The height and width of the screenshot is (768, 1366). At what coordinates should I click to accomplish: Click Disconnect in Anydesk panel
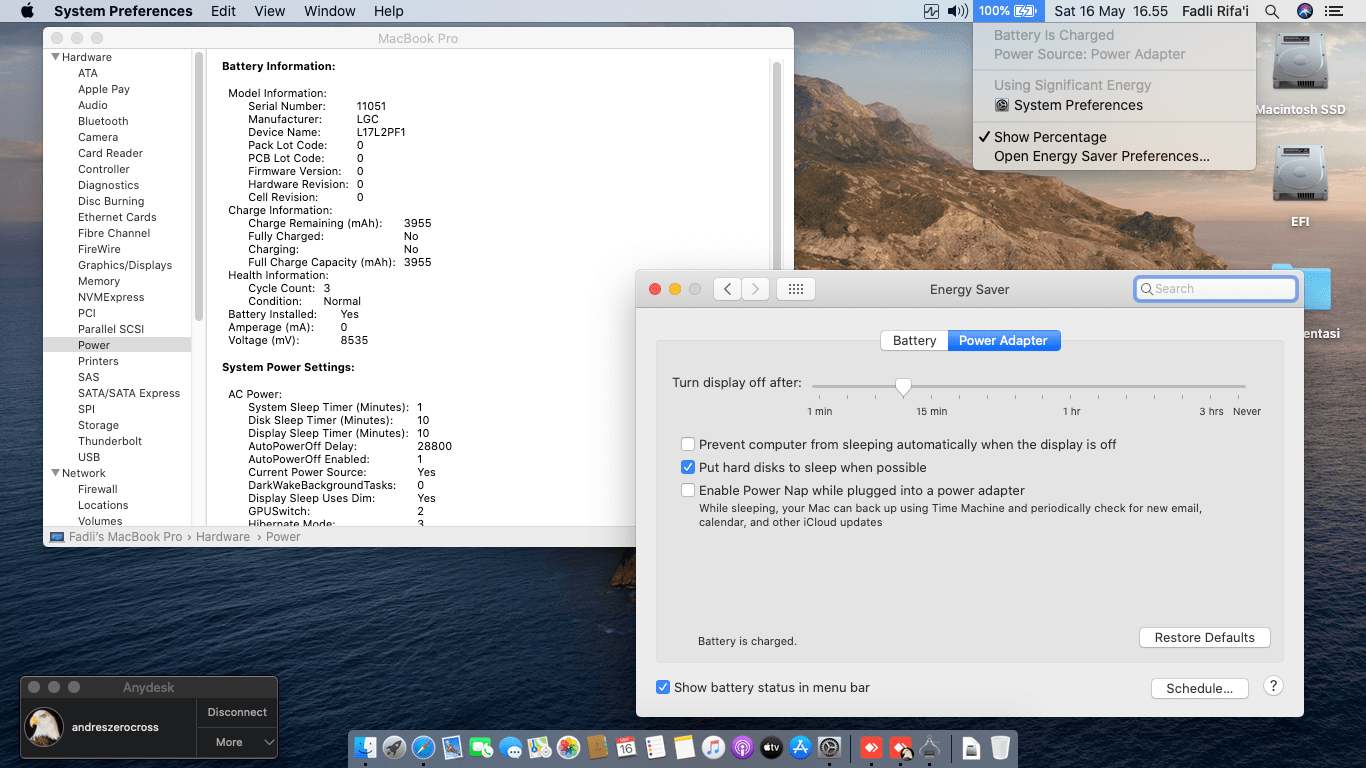pos(237,712)
